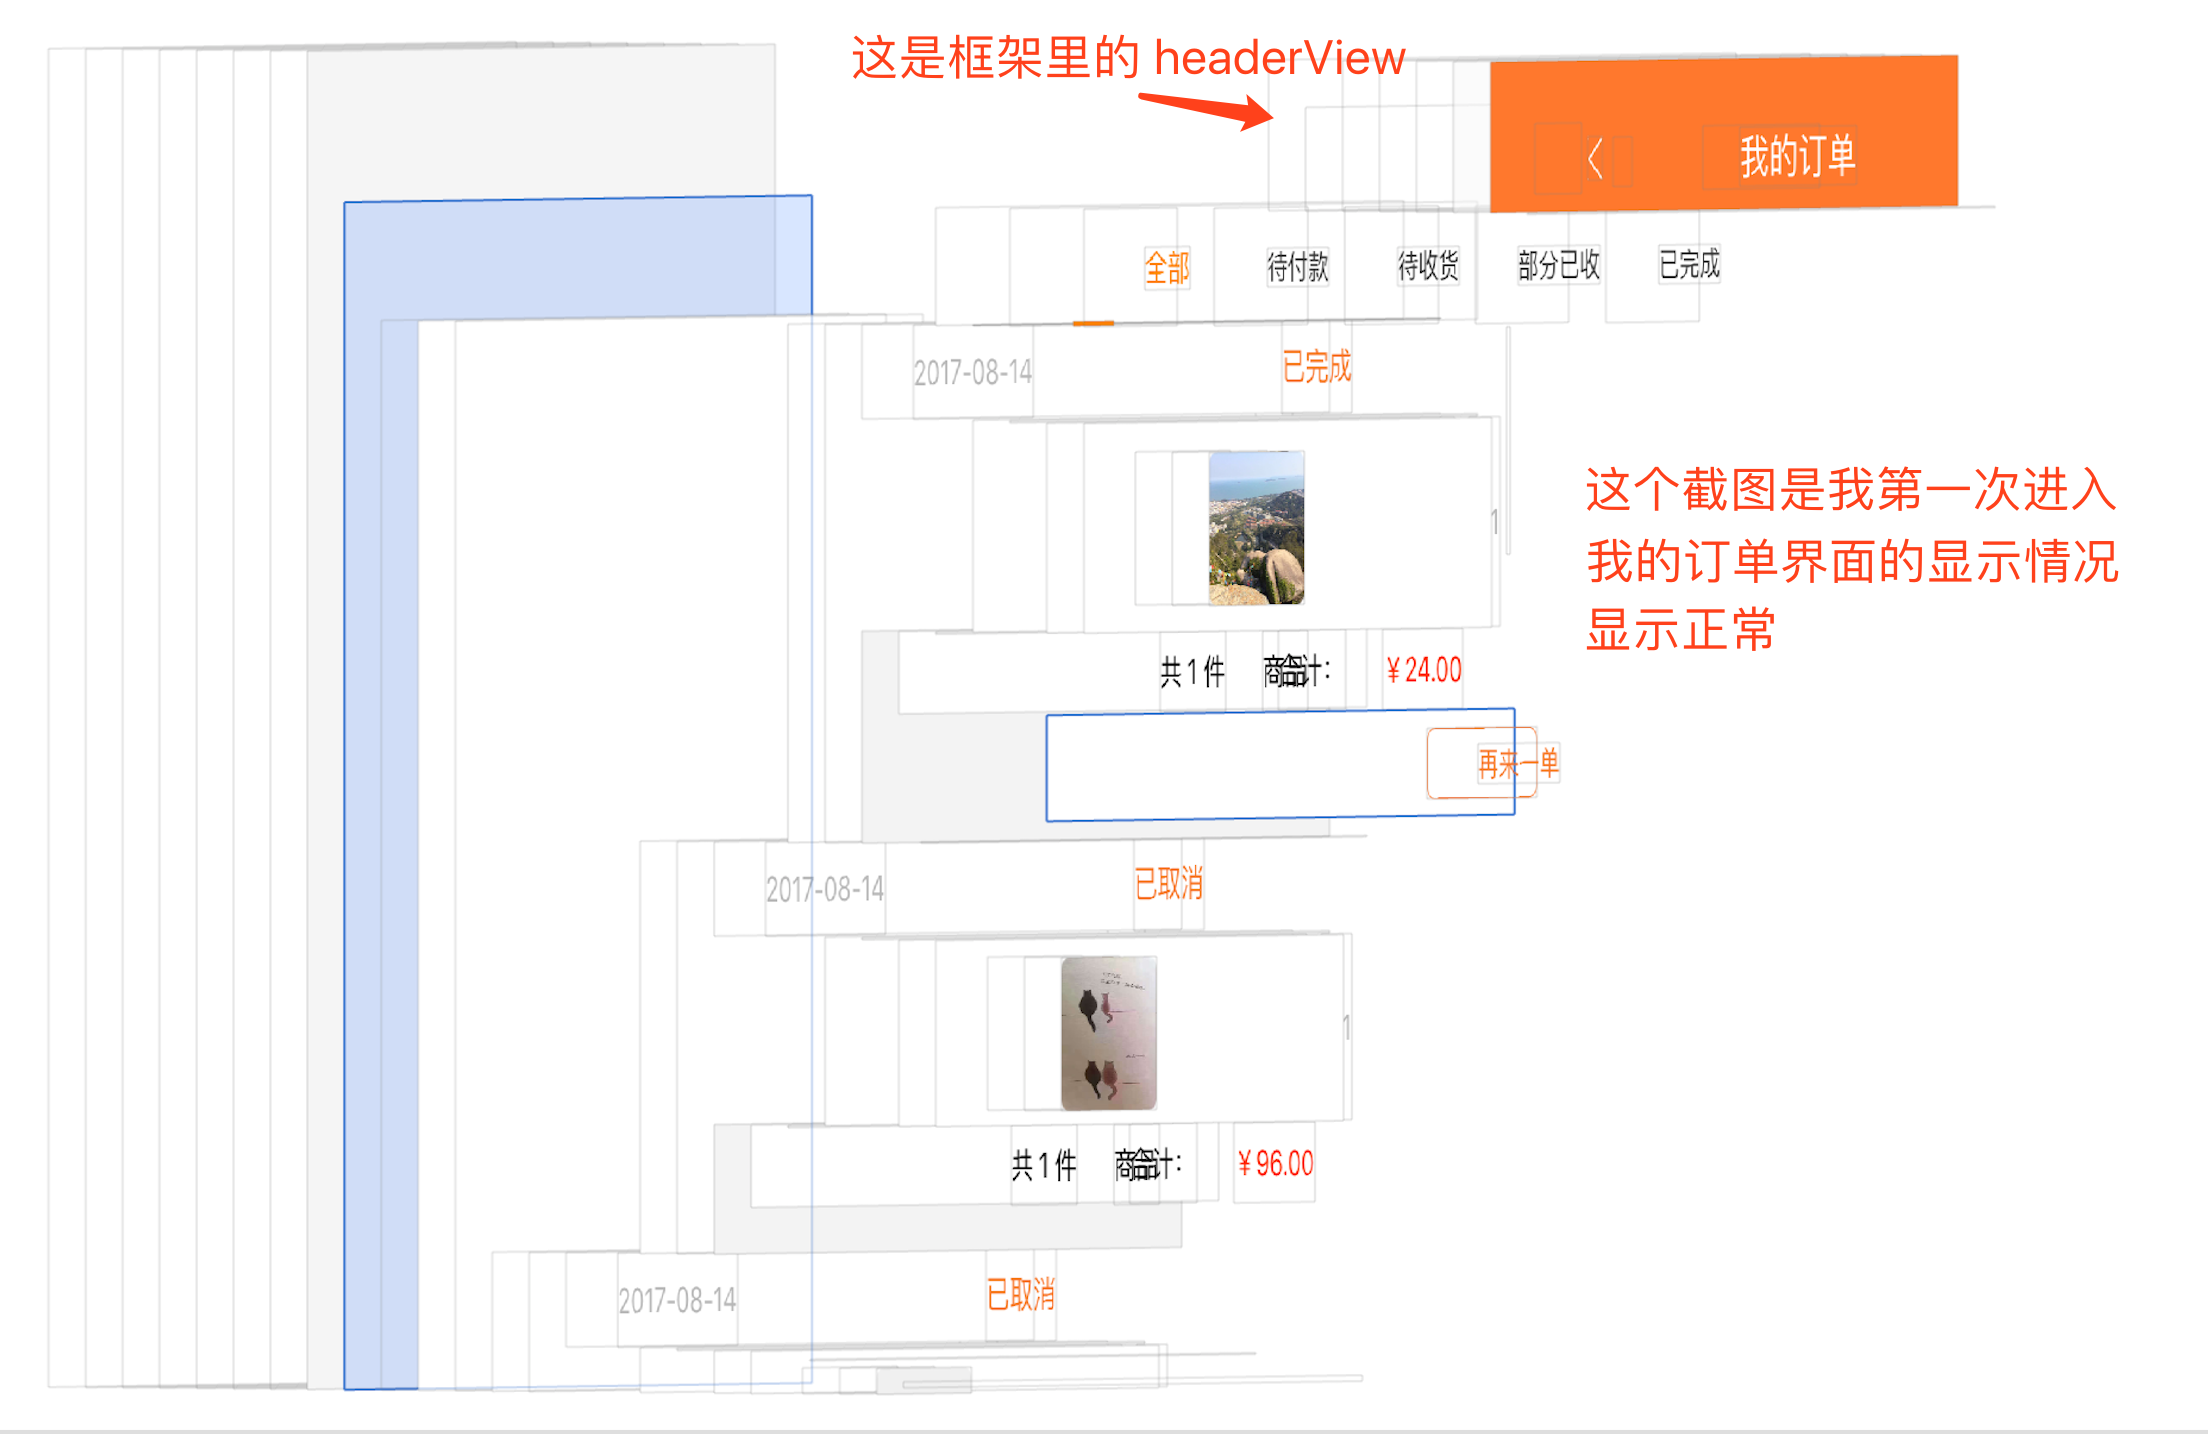Viewport: 2208px width, 1434px height.
Task: Click the first 已取消 order status label
Action: pyautogui.click(x=1168, y=884)
